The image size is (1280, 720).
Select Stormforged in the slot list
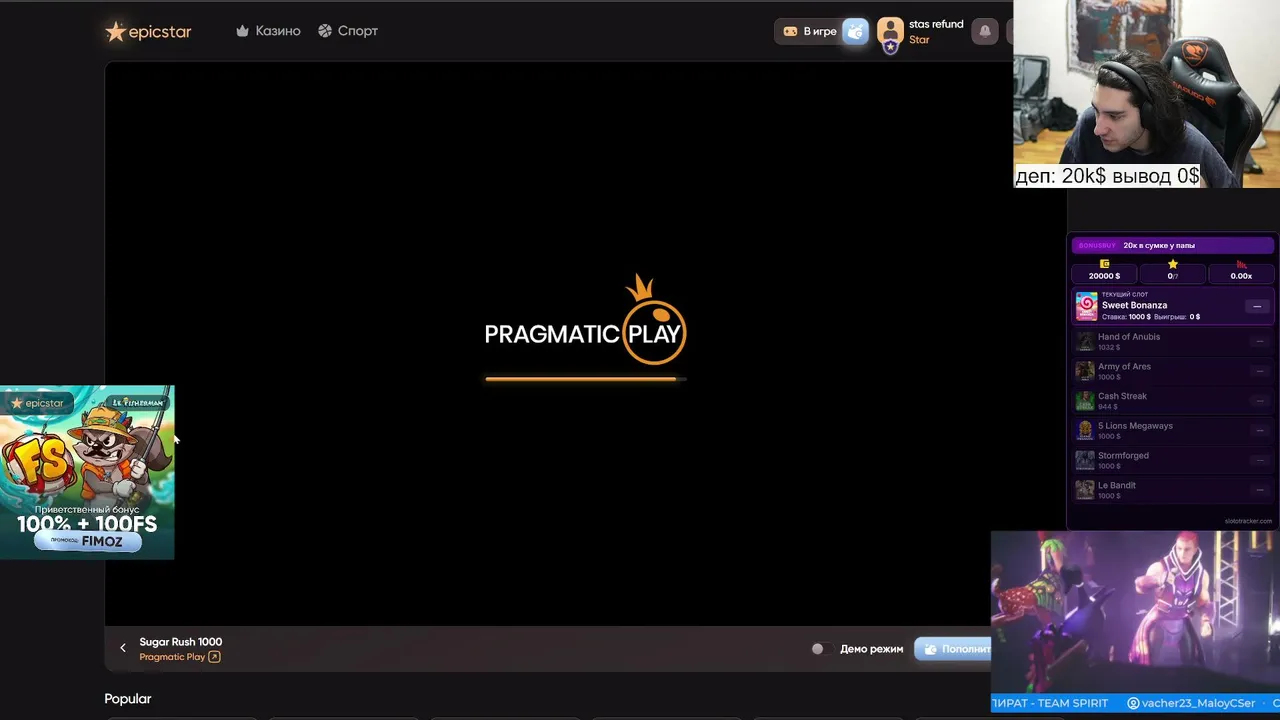pos(1172,460)
